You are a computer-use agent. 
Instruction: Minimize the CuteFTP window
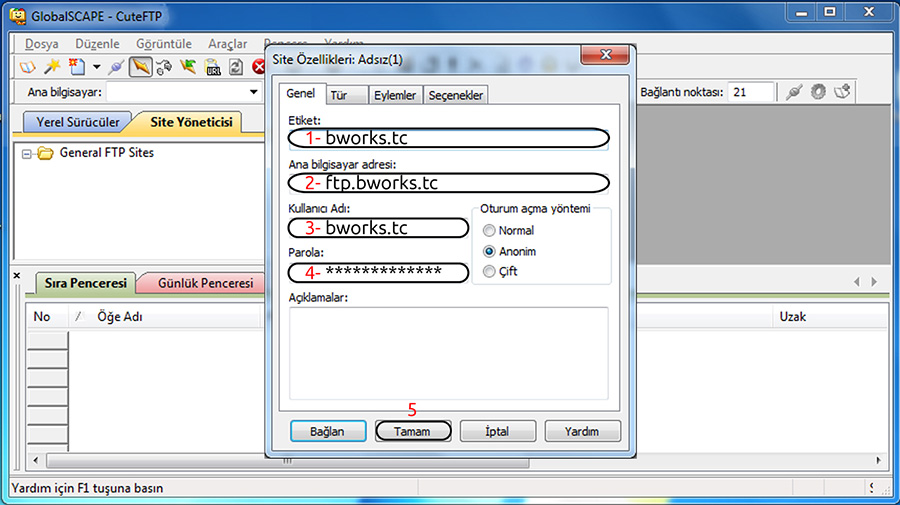(801, 12)
